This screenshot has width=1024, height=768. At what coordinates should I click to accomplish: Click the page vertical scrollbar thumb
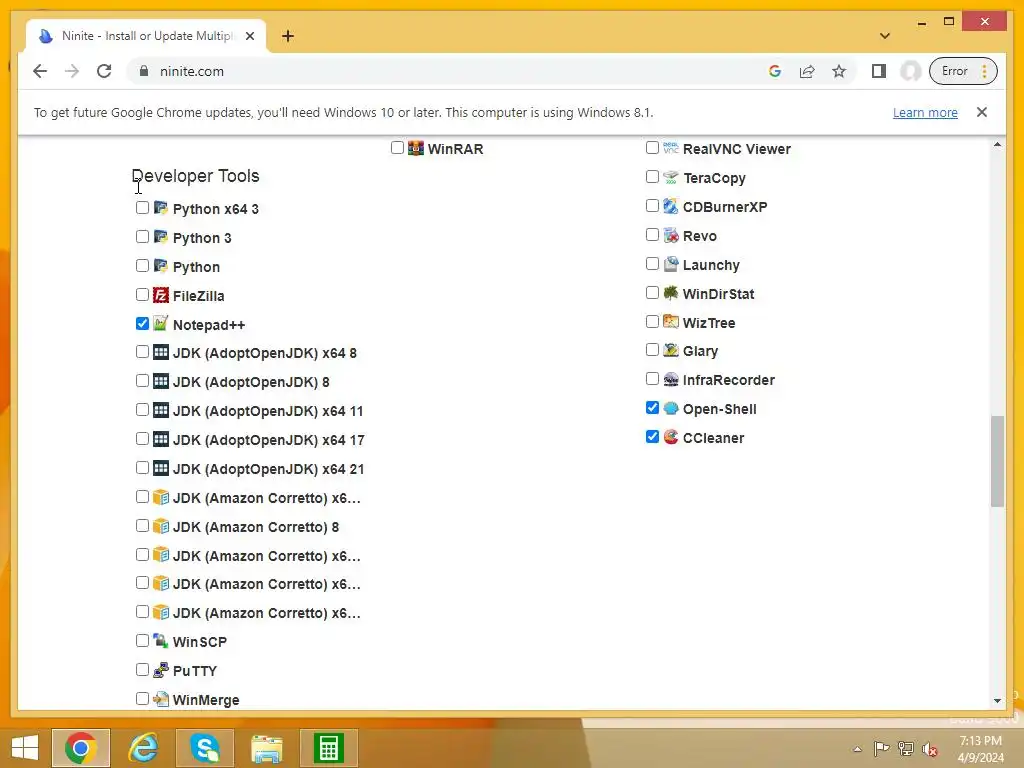[x=997, y=461]
